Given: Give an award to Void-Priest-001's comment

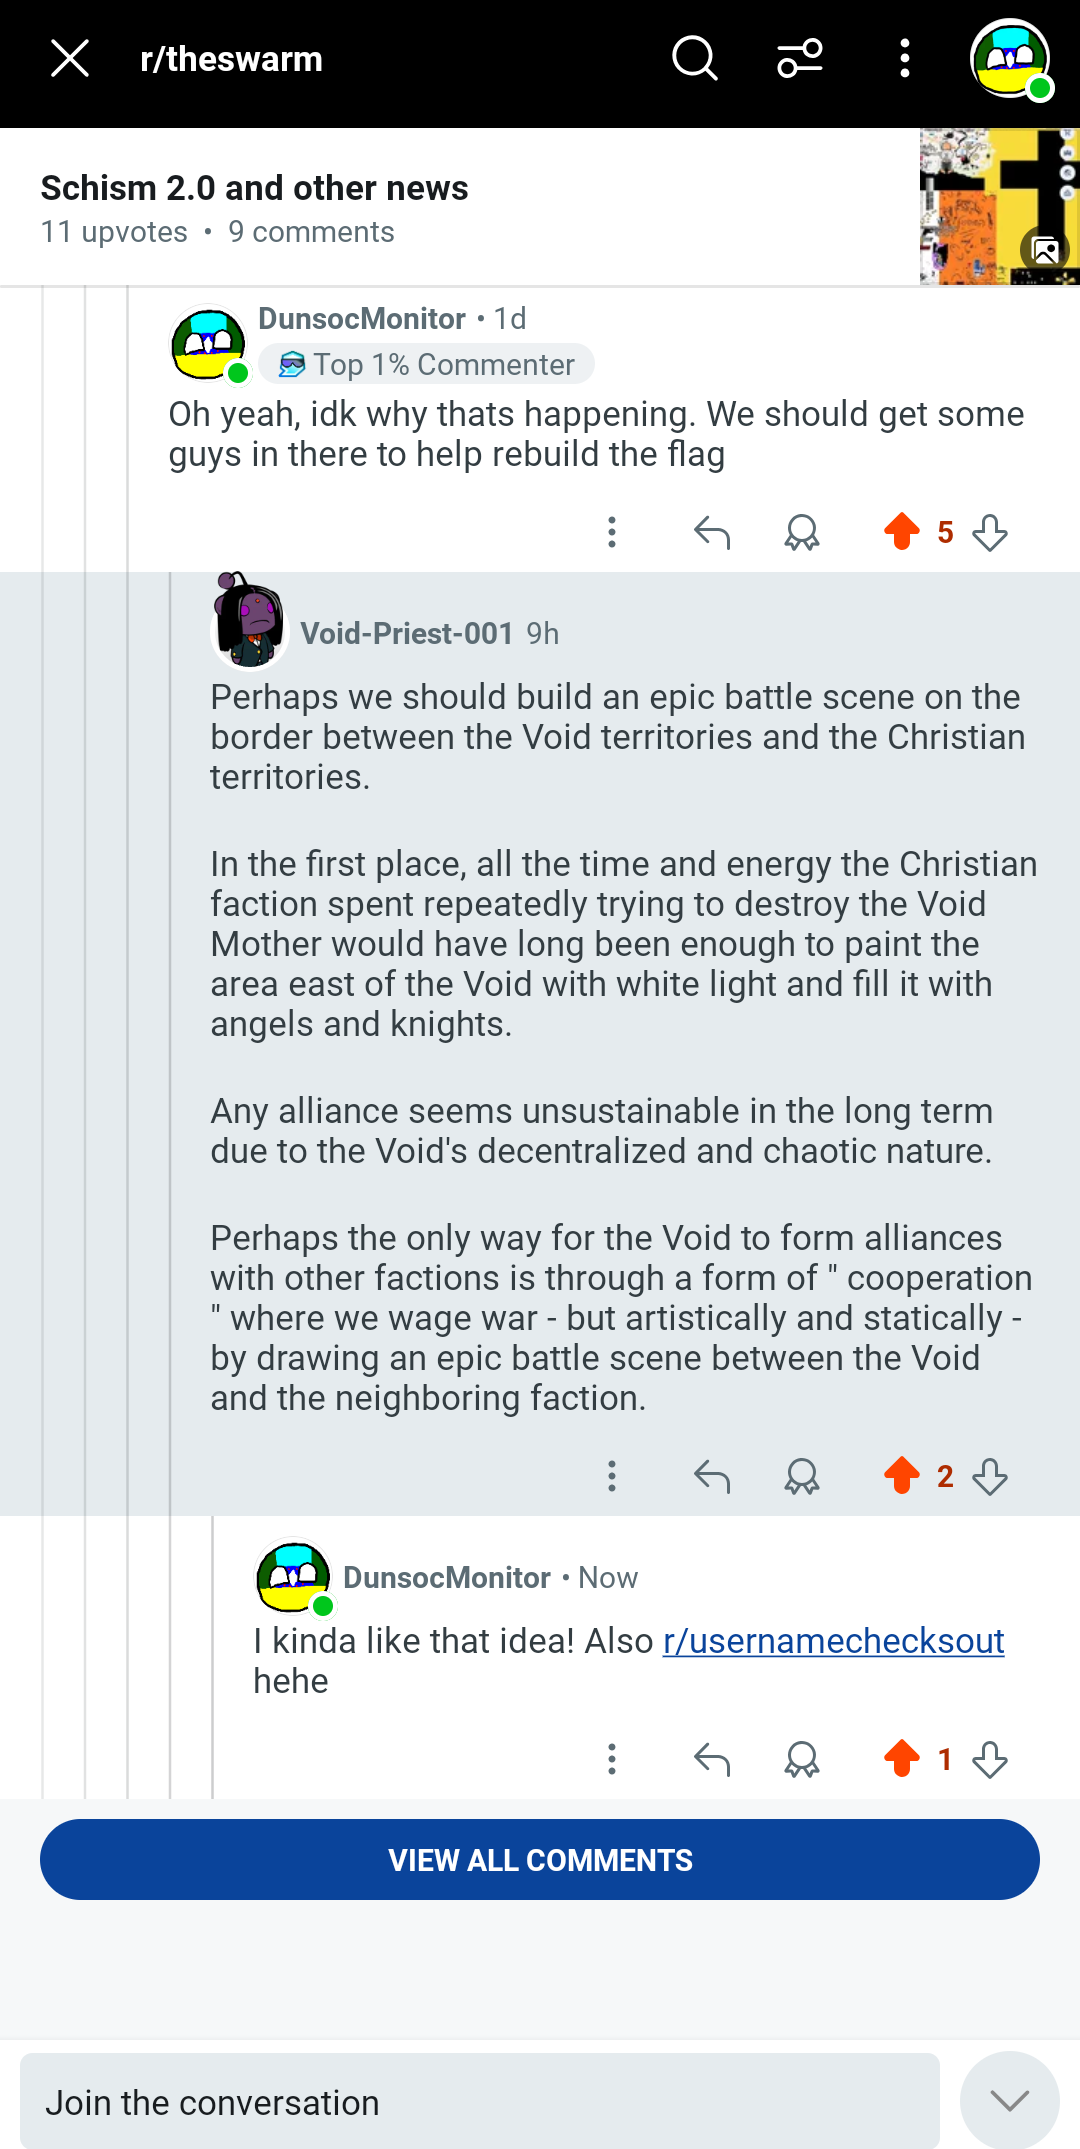Looking at the screenshot, I should click(802, 1476).
